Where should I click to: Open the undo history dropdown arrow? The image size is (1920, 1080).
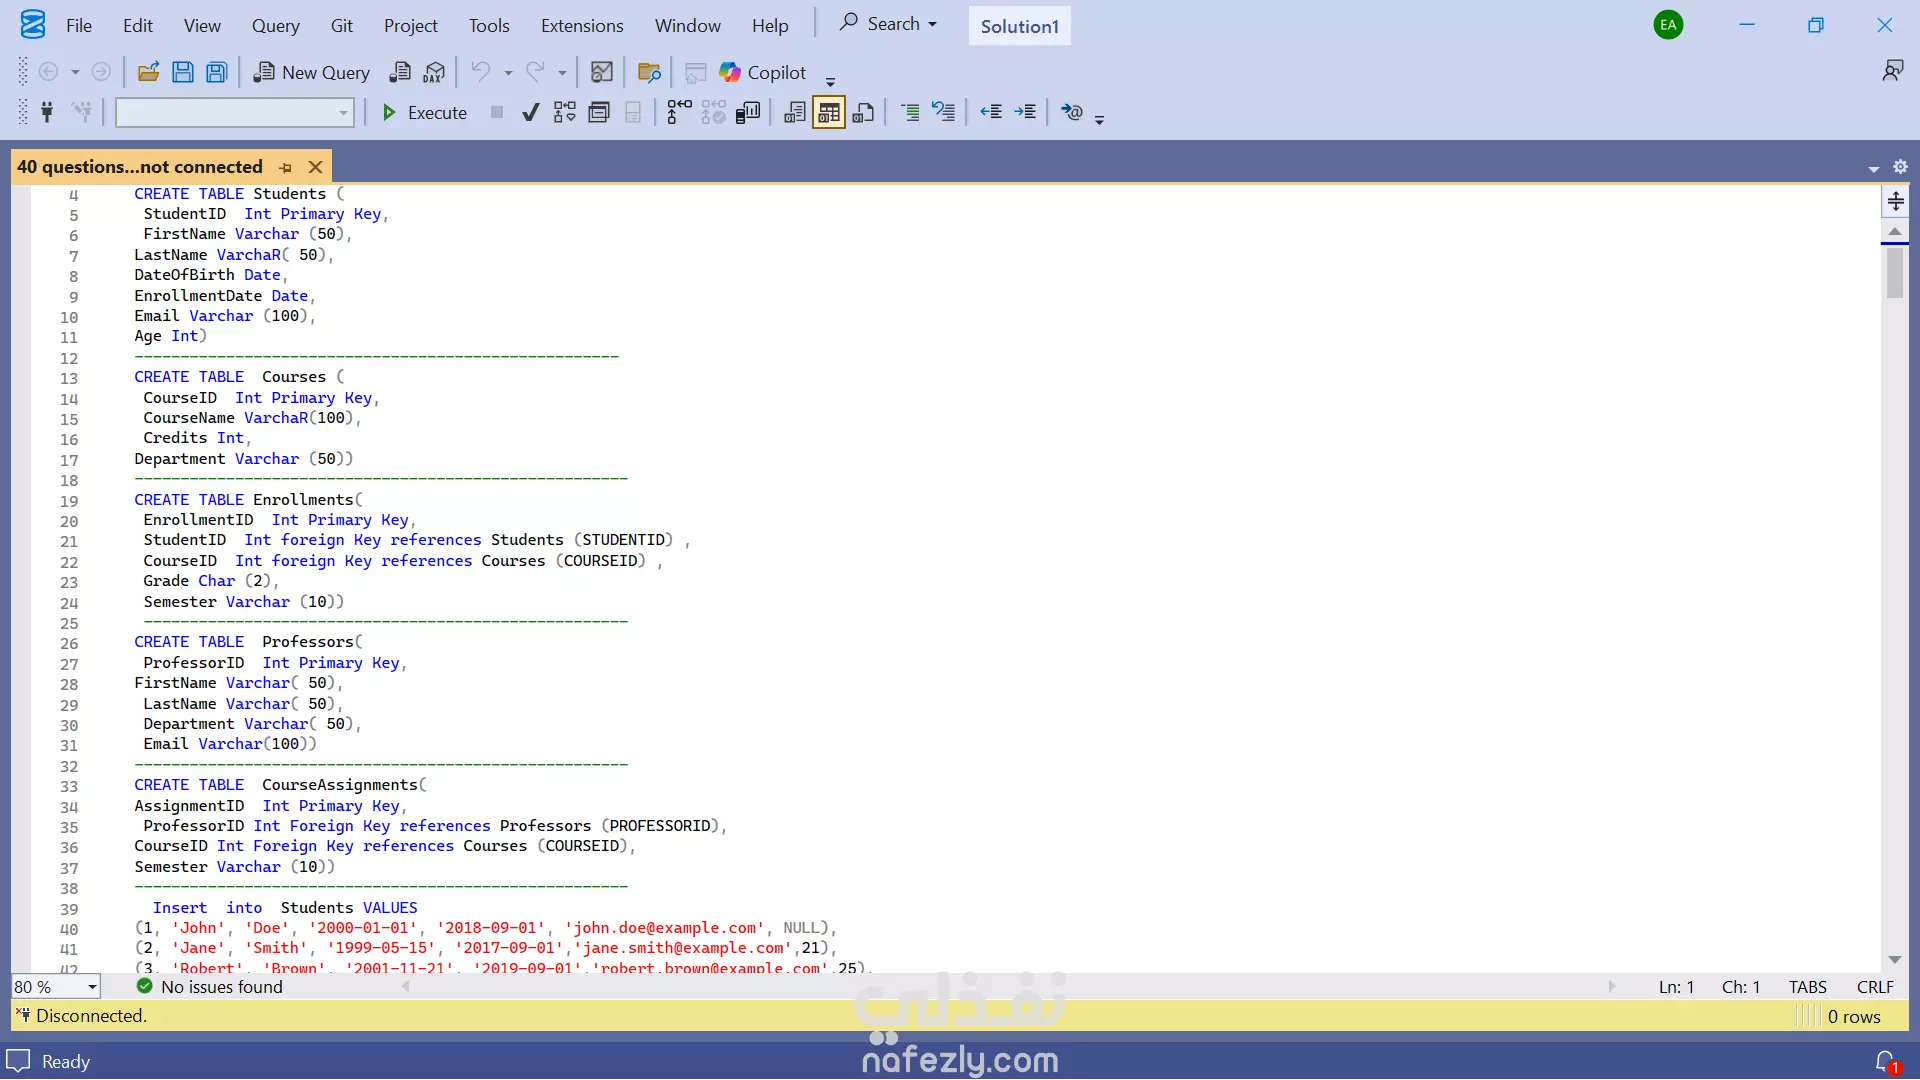(x=508, y=73)
